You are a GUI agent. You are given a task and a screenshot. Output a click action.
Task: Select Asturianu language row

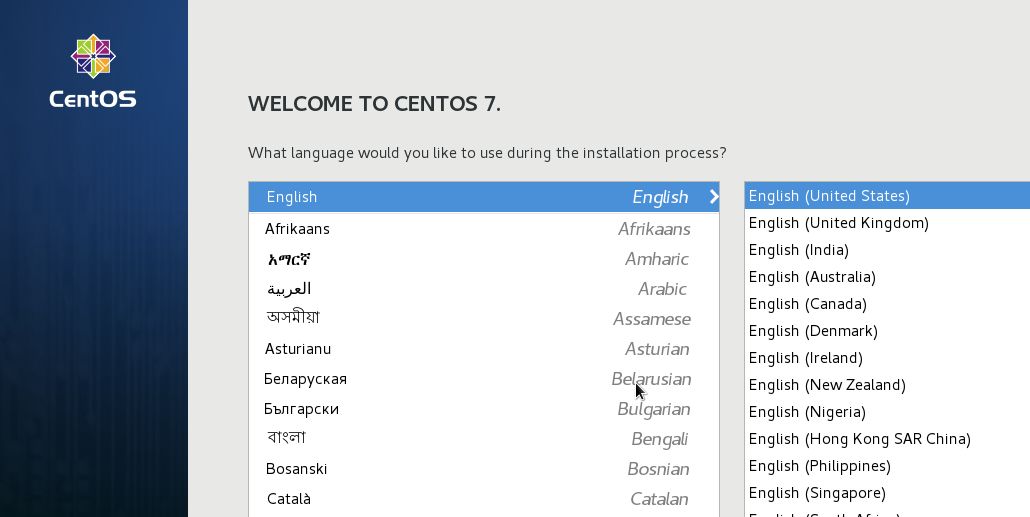click(484, 349)
